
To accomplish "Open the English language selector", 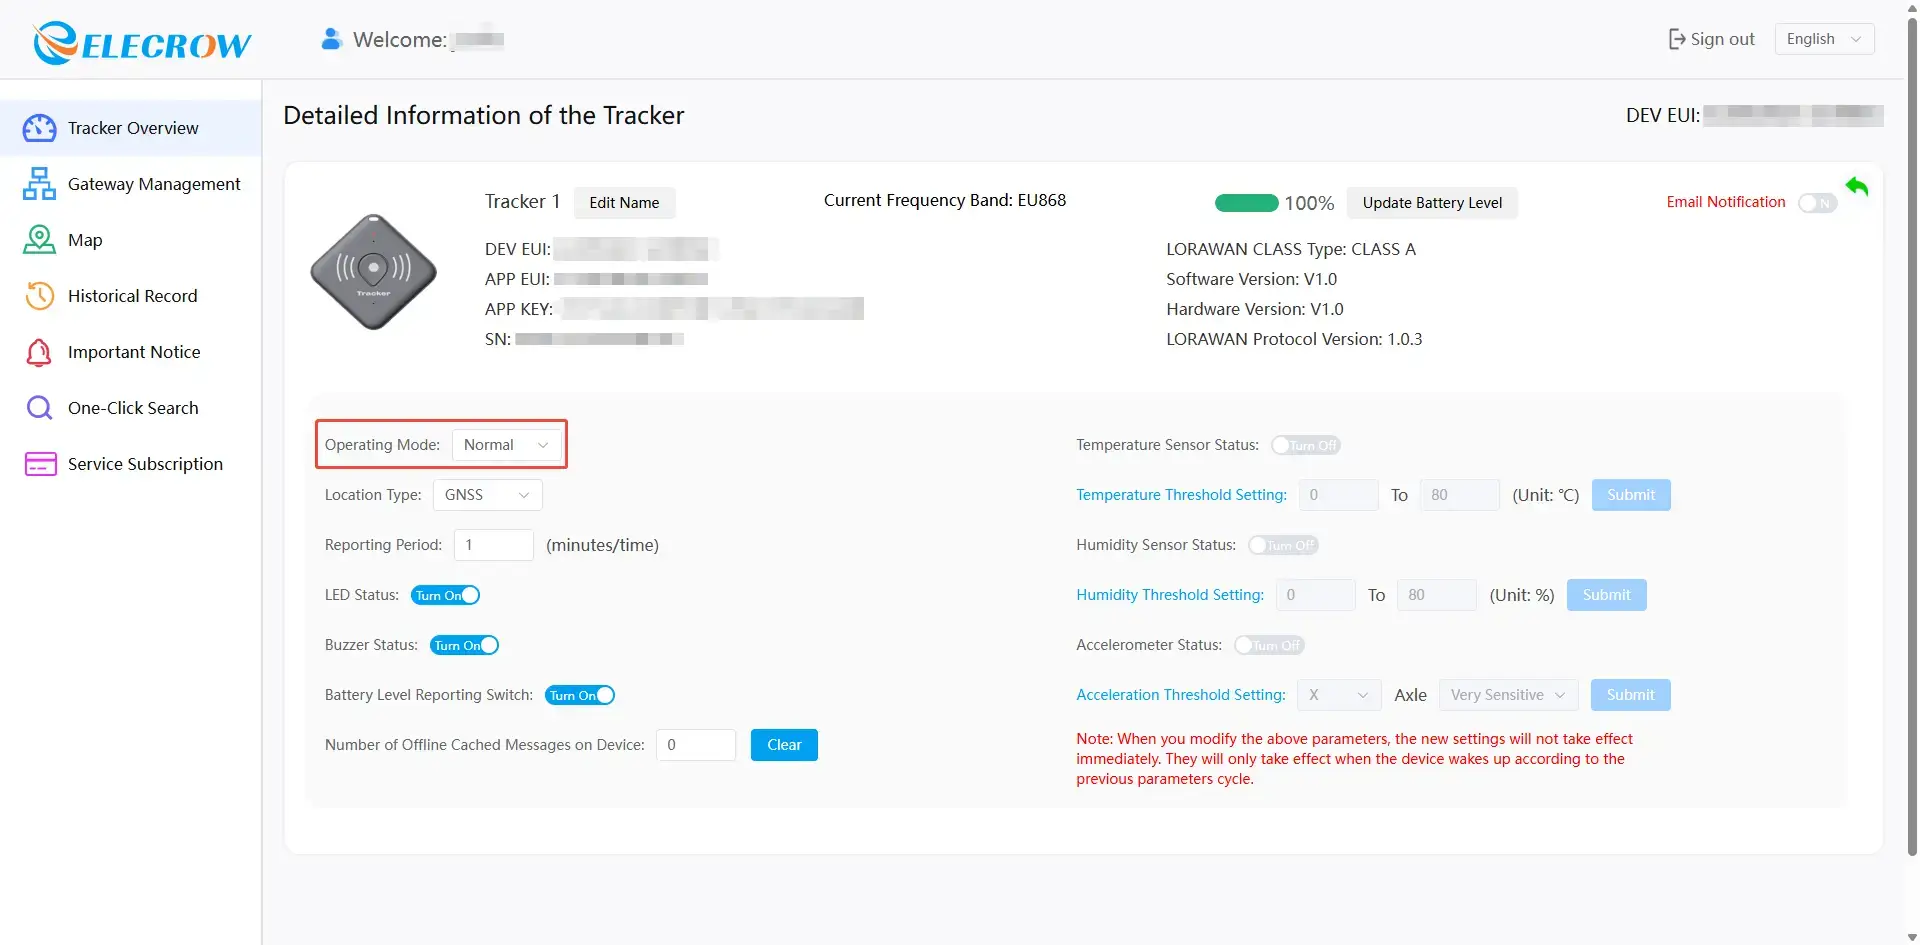I will coord(1823,39).
